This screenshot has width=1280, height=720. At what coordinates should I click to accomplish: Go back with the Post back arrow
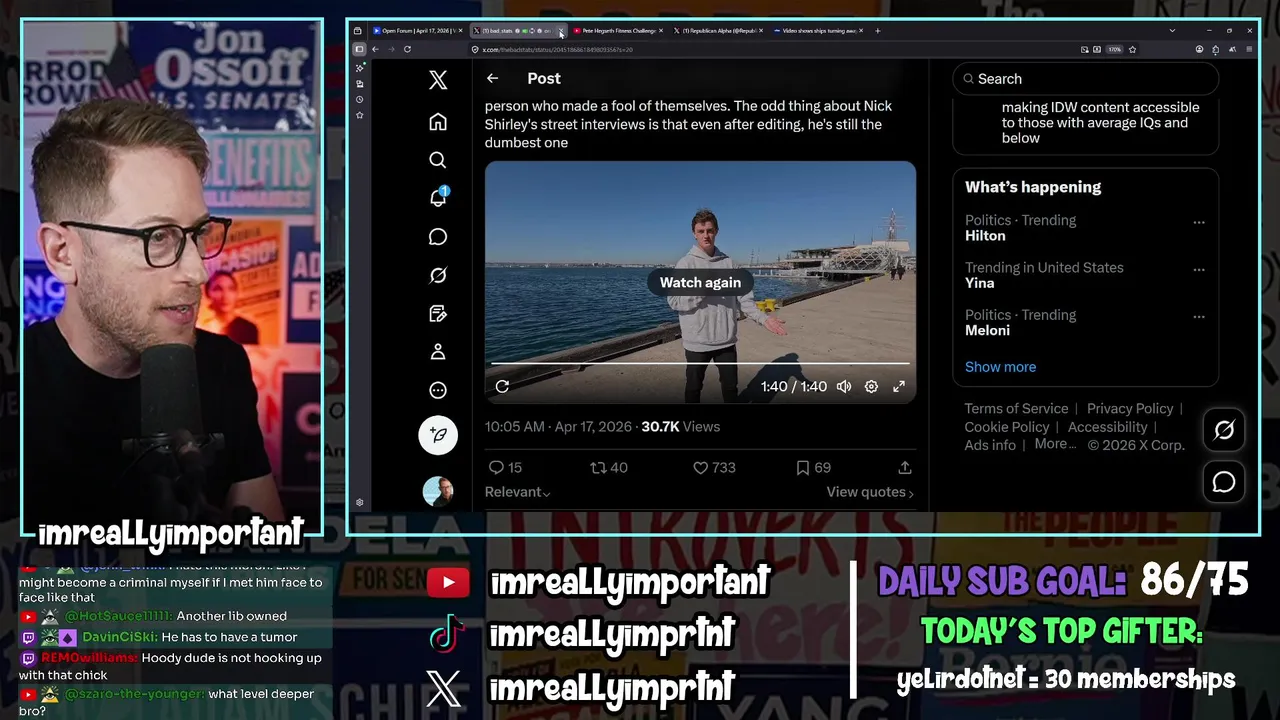click(492, 78)
